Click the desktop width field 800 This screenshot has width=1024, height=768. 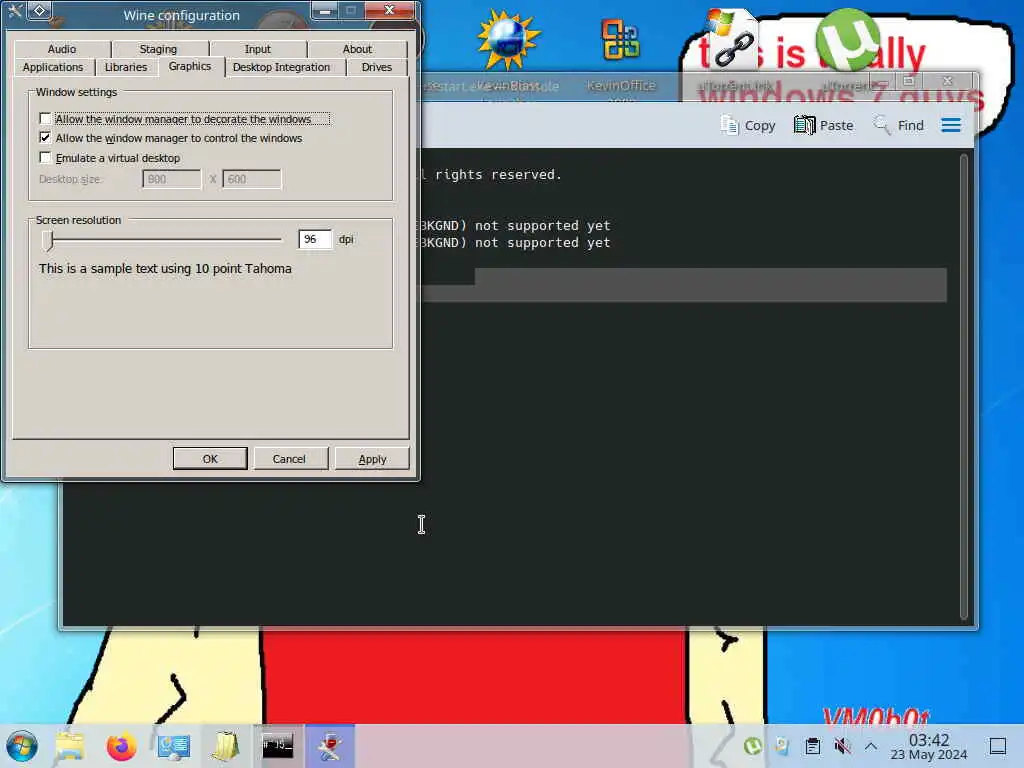tap(172, 179)
